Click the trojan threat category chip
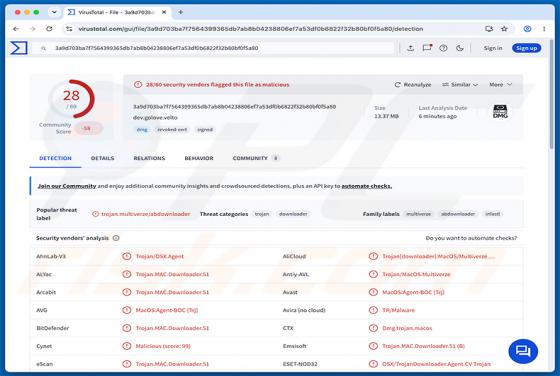 [262, 214]
